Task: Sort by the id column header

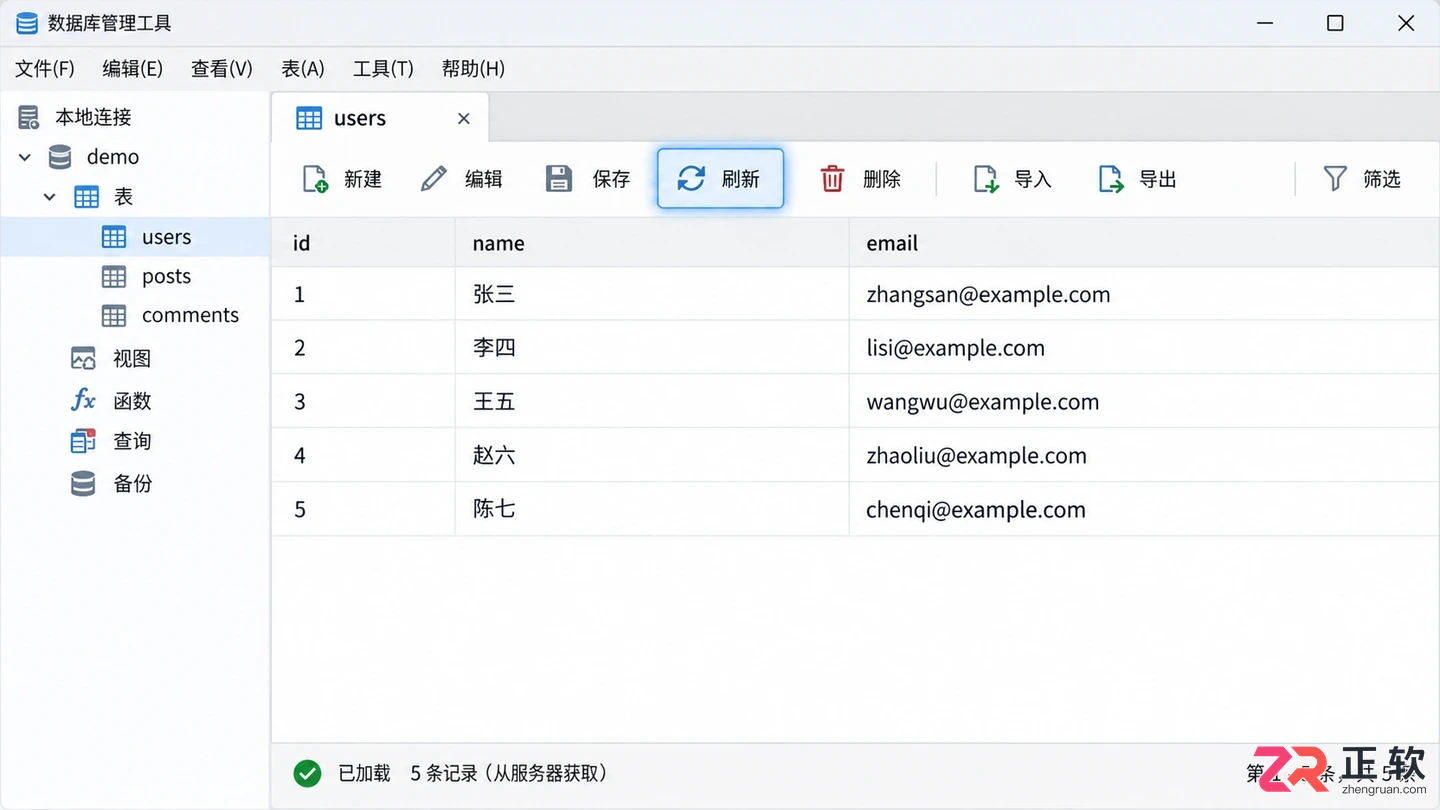Action: point(363,243)
